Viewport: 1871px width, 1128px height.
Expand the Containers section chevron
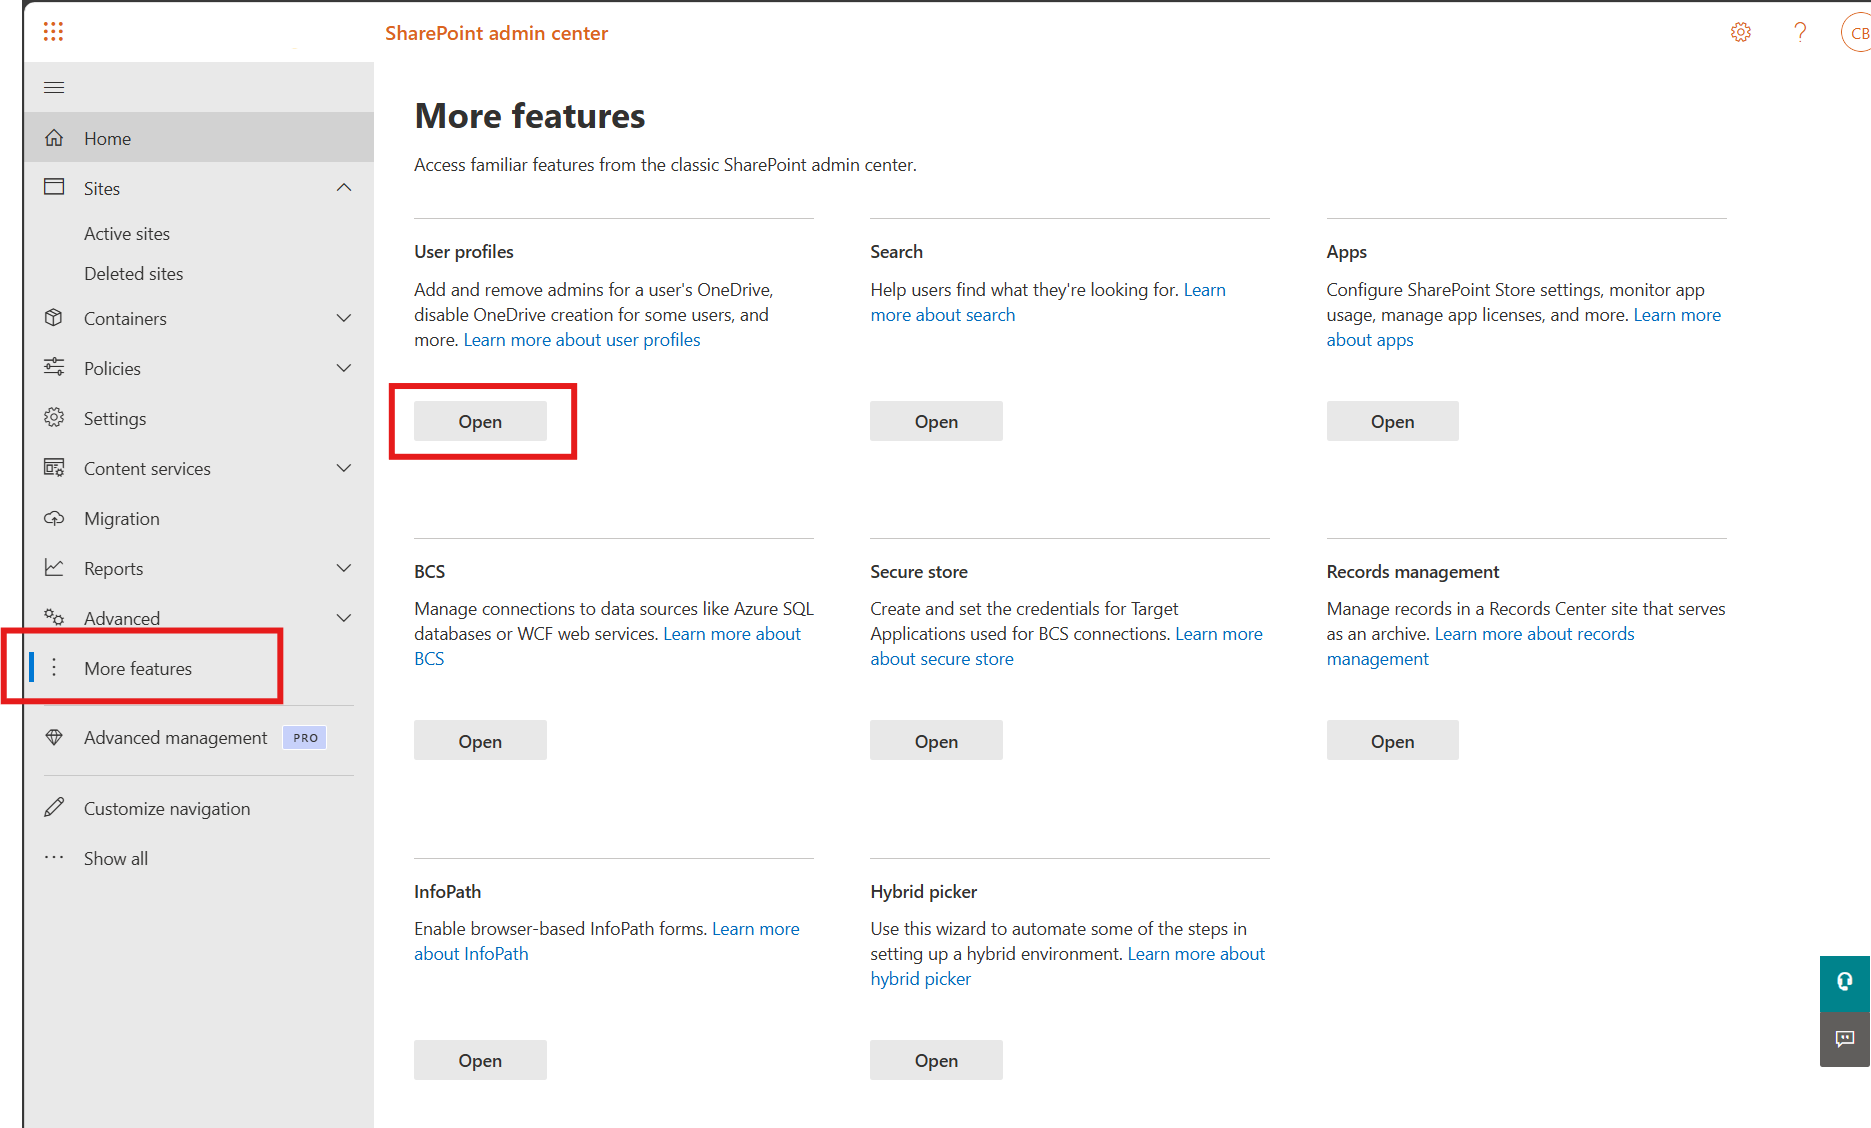click(344, 318)
